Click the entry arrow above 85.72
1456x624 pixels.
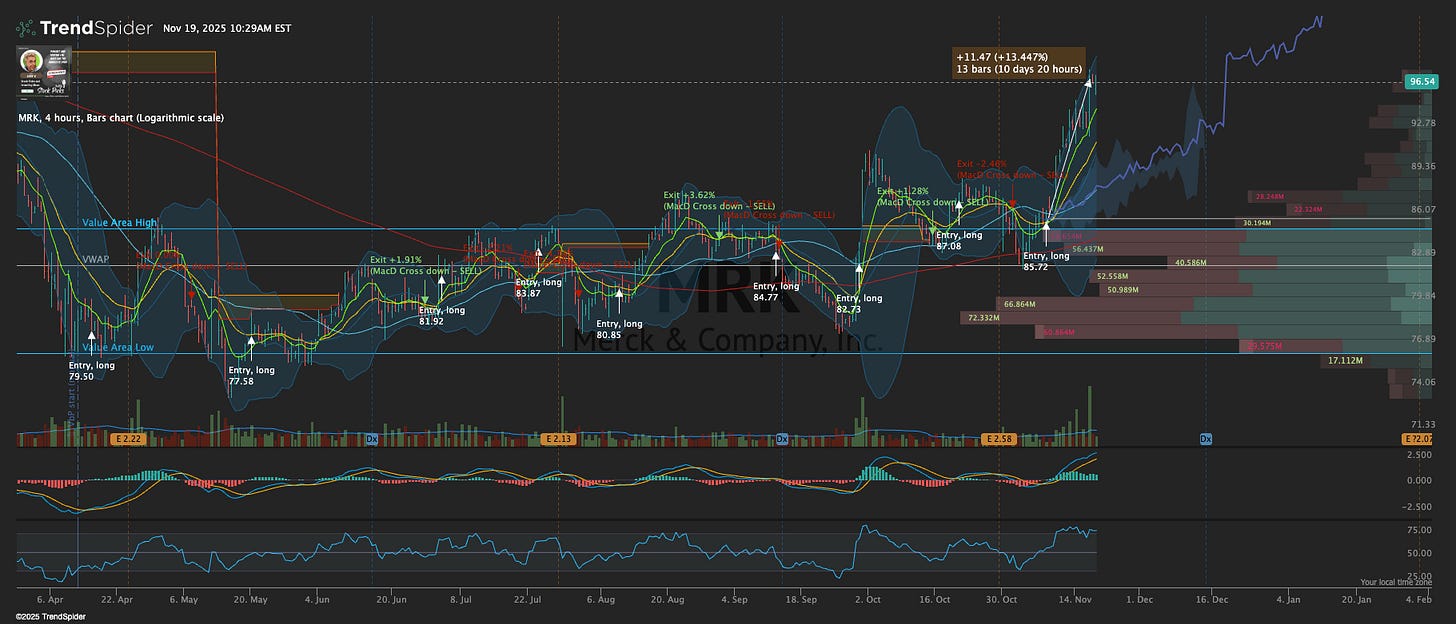pos(1046,233)
